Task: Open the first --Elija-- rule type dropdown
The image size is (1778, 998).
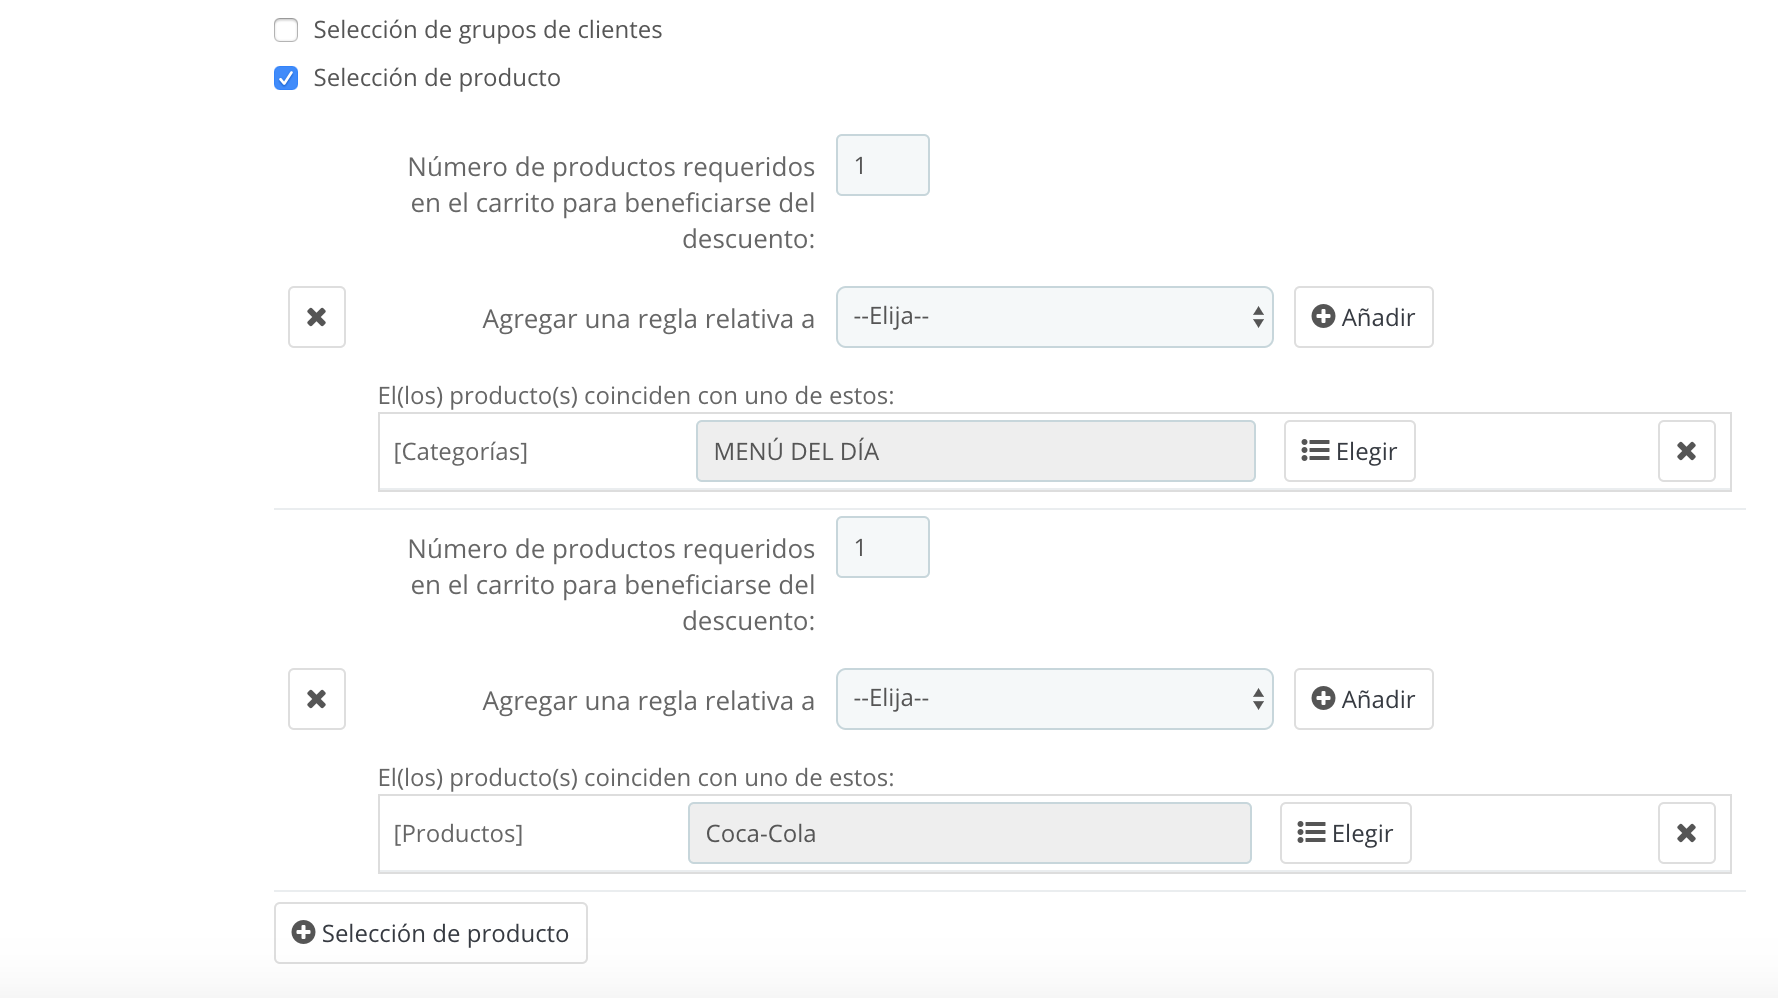Action: click(1054, 317)
